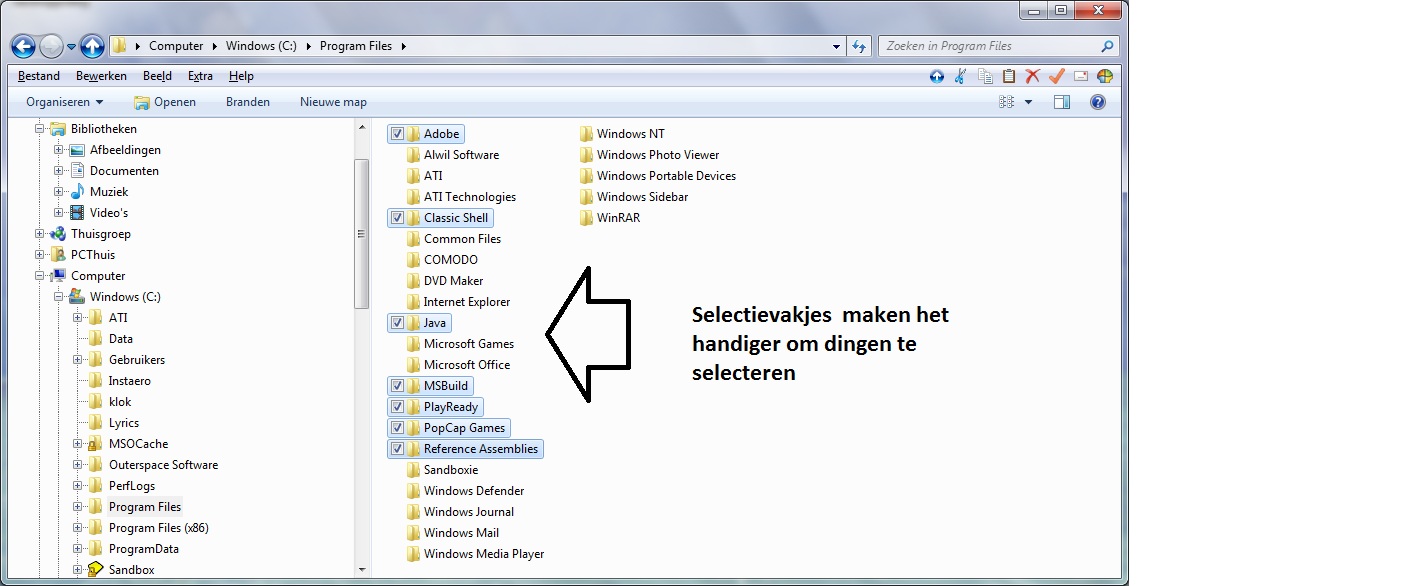1406x586 pixels.
Task: Uncheck the Classic Shell folder checkbox
Action: tap(397, 218)
